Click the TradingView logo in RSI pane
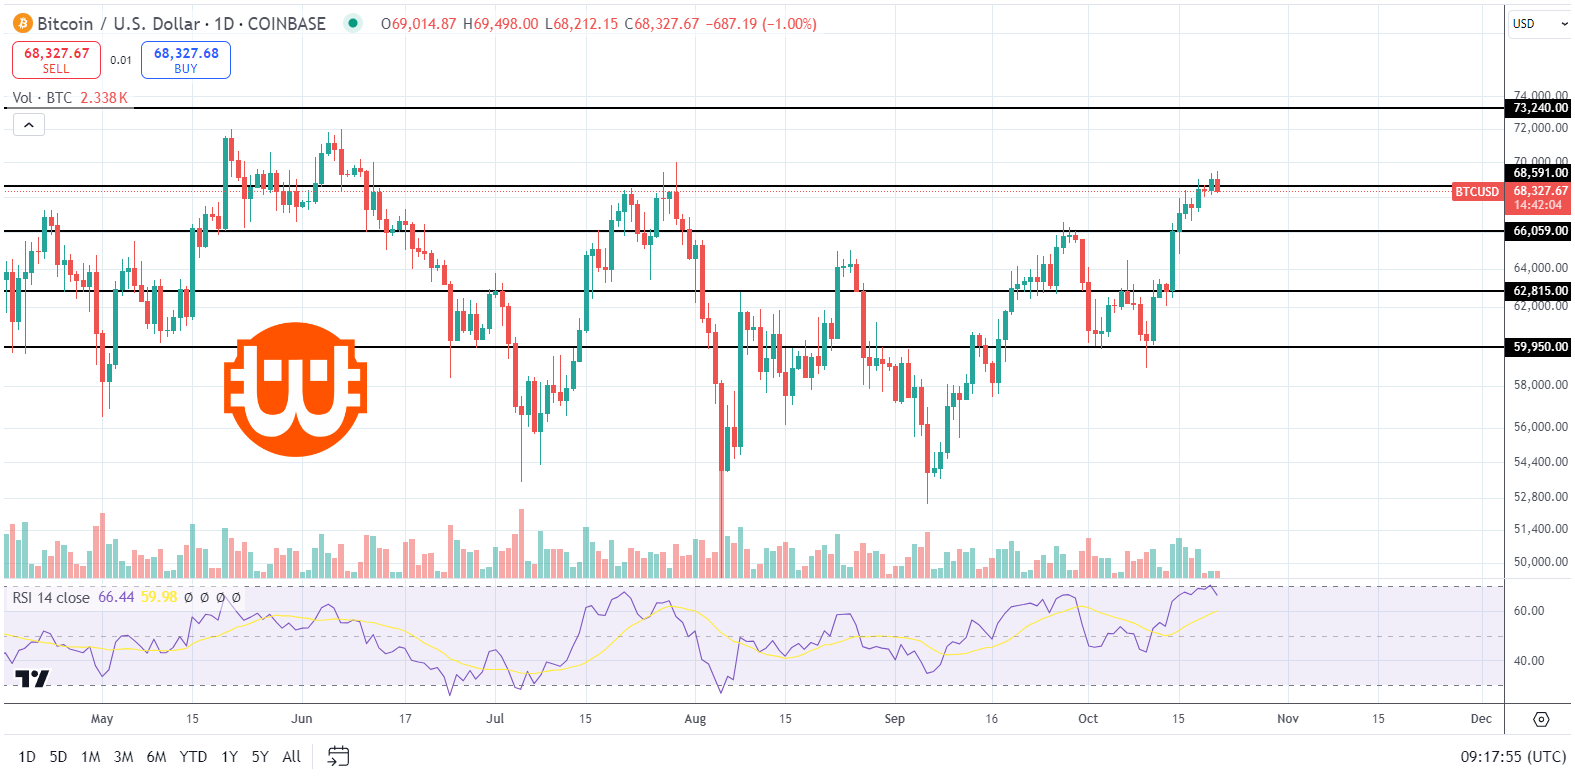1575x779 pixels. [32, 679]
